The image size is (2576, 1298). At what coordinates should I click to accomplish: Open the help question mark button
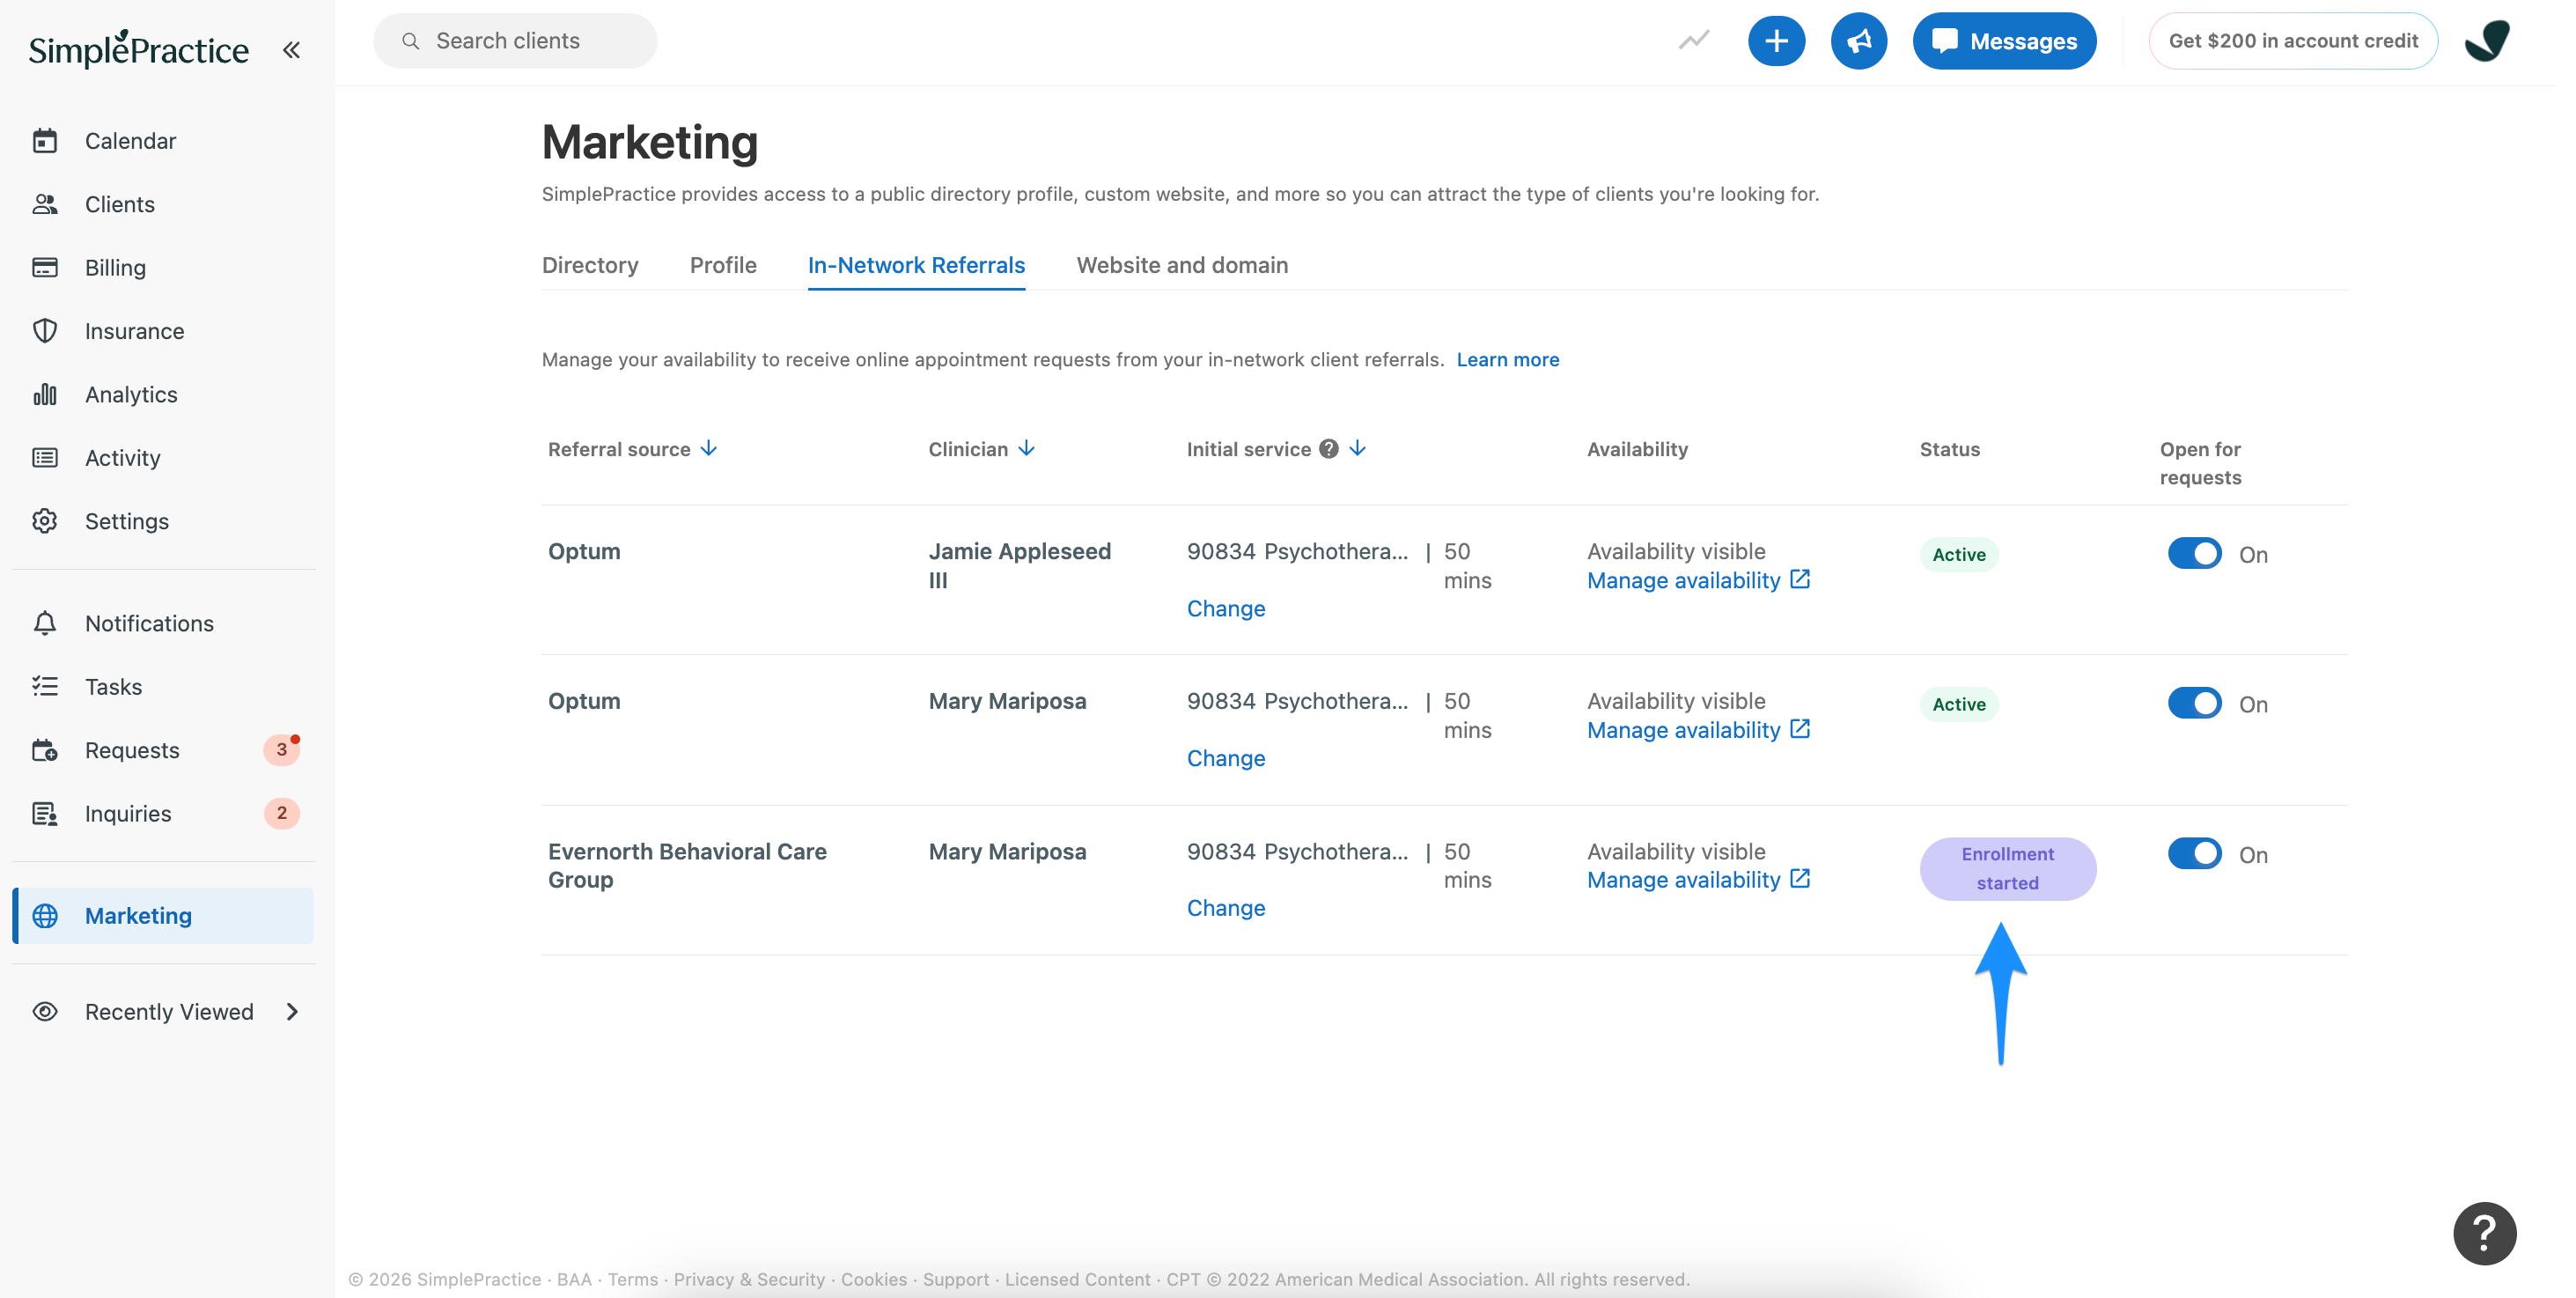pyautogui.click(x=2484, y=1233)
